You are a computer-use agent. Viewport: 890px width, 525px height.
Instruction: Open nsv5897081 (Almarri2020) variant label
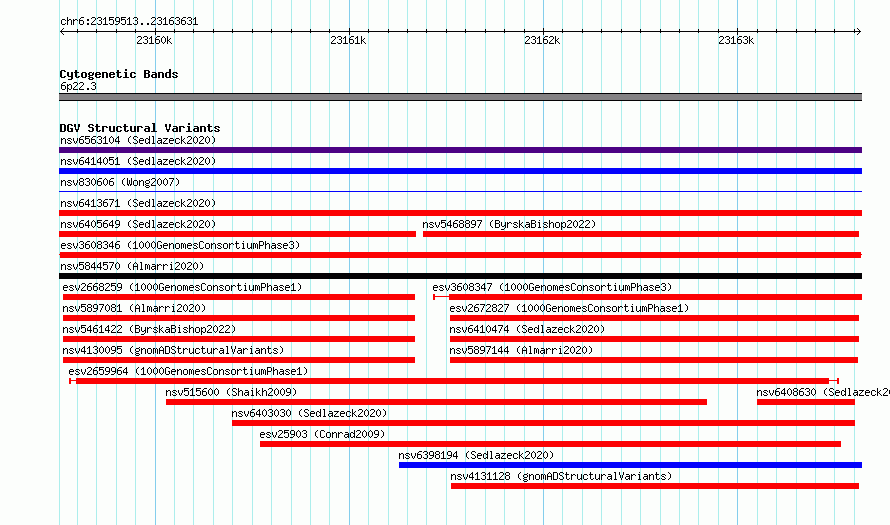pyautogui.click(x=134, y=308)
